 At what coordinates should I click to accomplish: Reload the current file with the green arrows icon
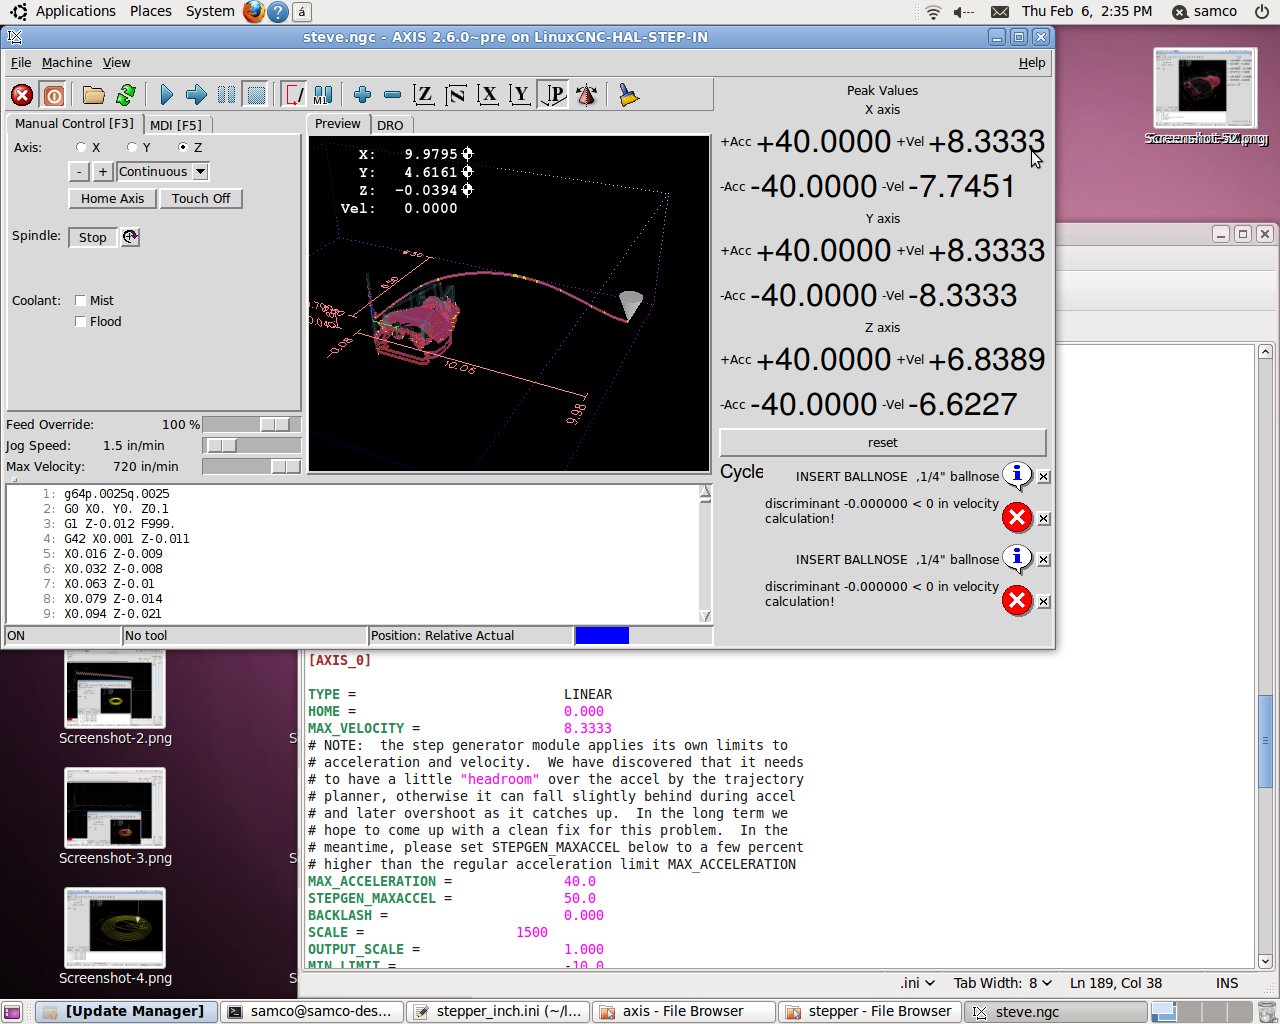[126, 95]
